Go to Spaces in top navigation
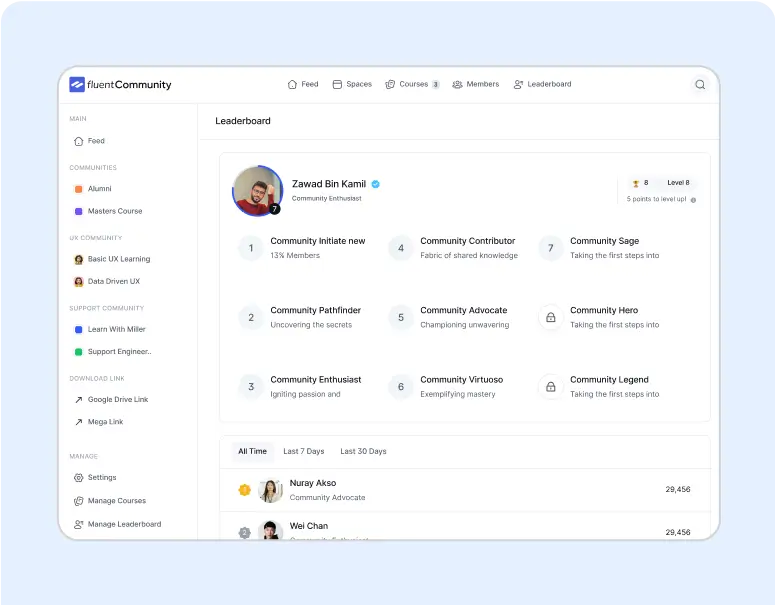The image size is (775, 605). (x=352, y=84)
